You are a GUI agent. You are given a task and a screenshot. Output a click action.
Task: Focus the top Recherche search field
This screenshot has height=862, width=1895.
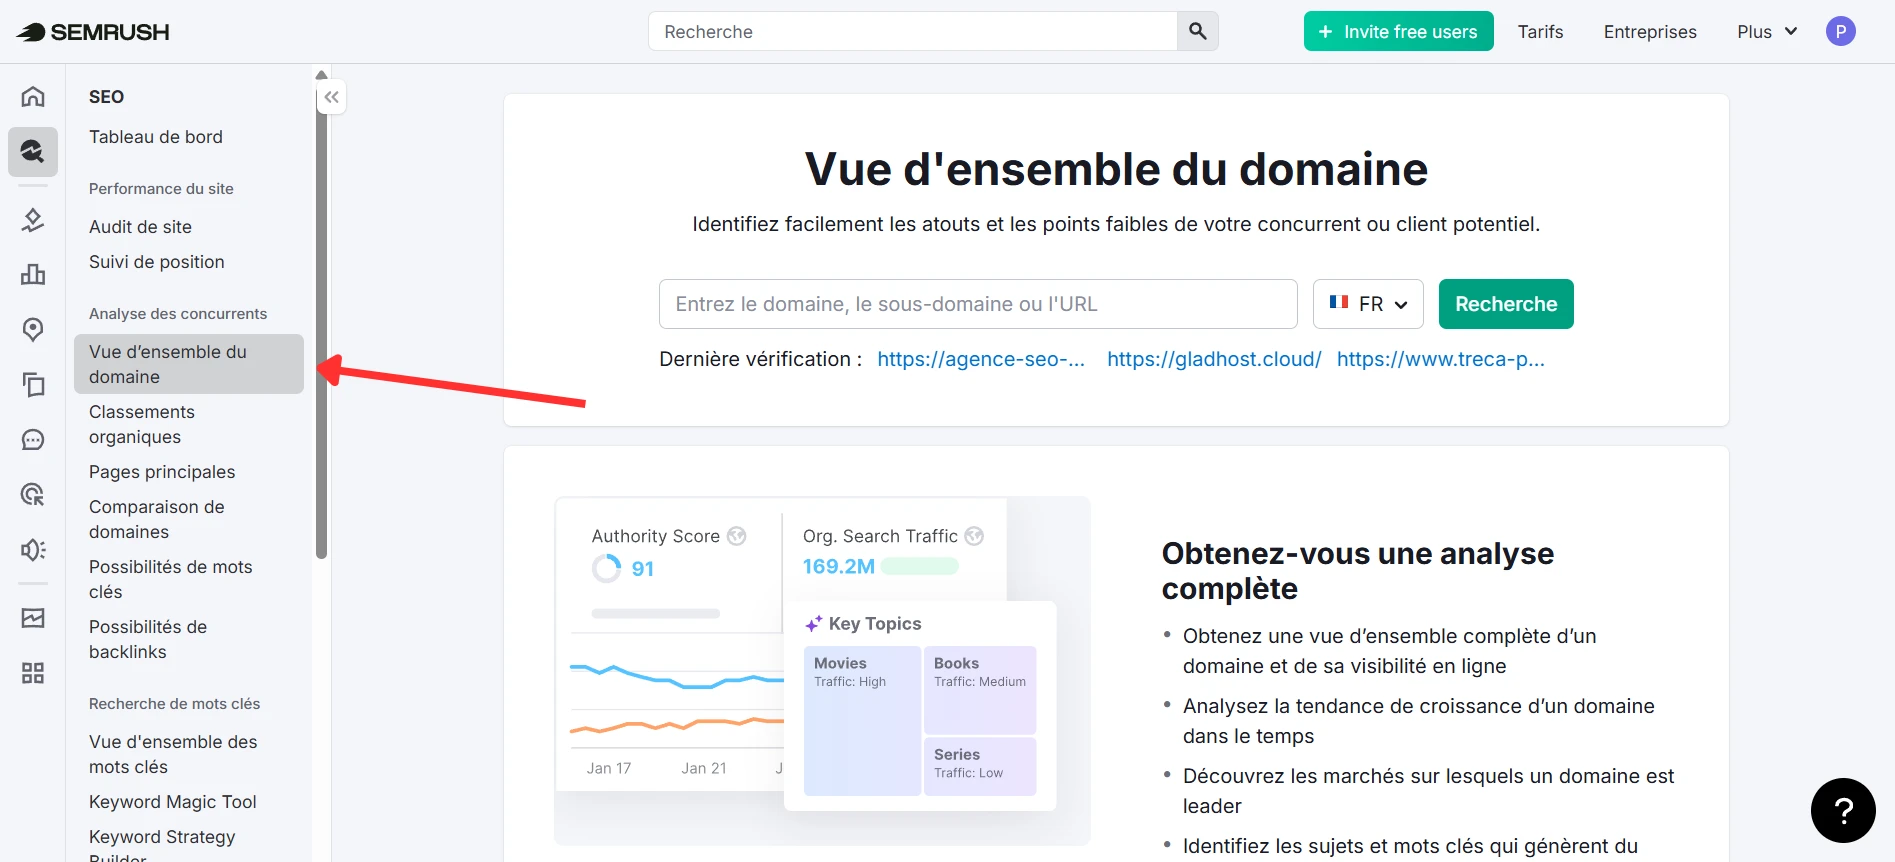point(913,31)
